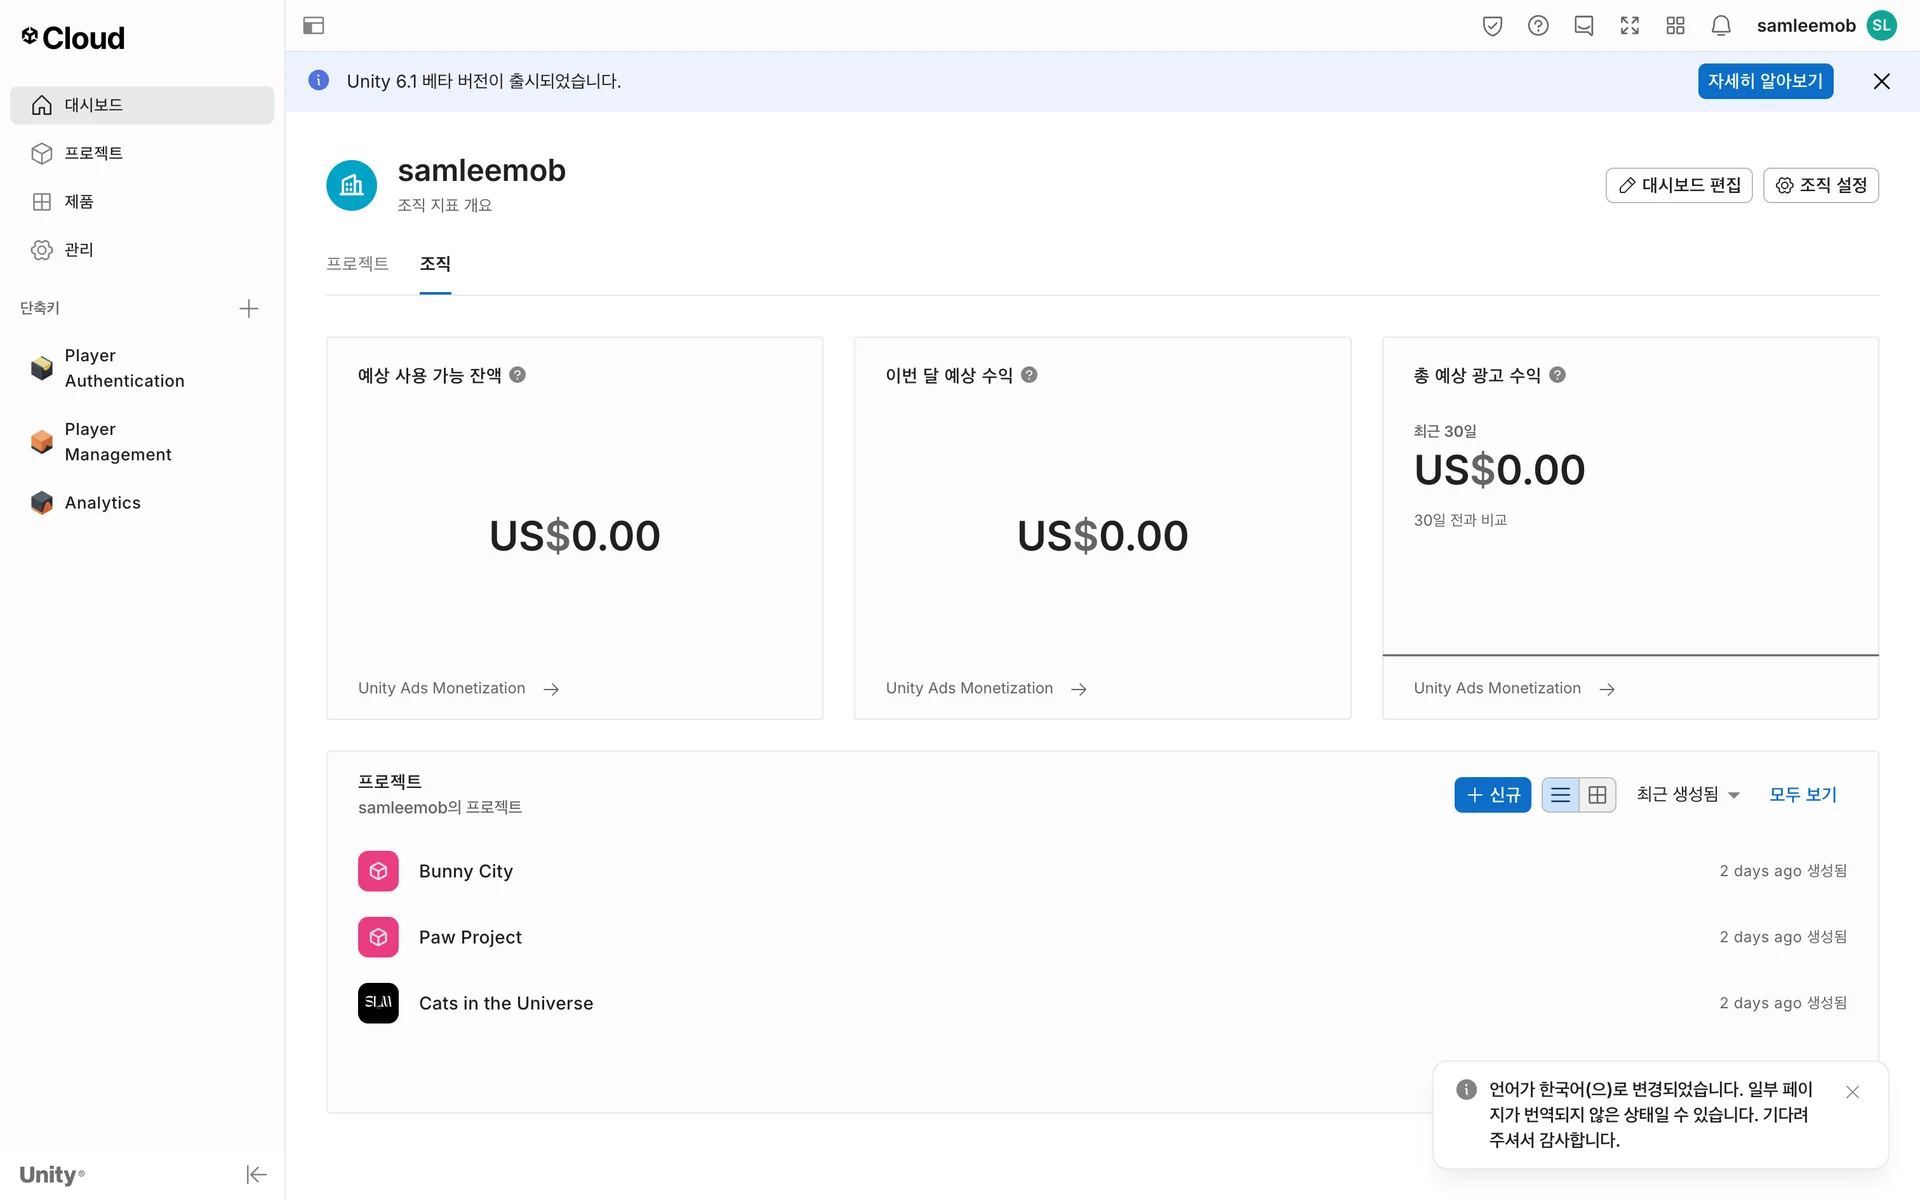Collapse the sidebar with the arrow icon
Screen dimensions: 1920x1200
(x=256, y=1174)
